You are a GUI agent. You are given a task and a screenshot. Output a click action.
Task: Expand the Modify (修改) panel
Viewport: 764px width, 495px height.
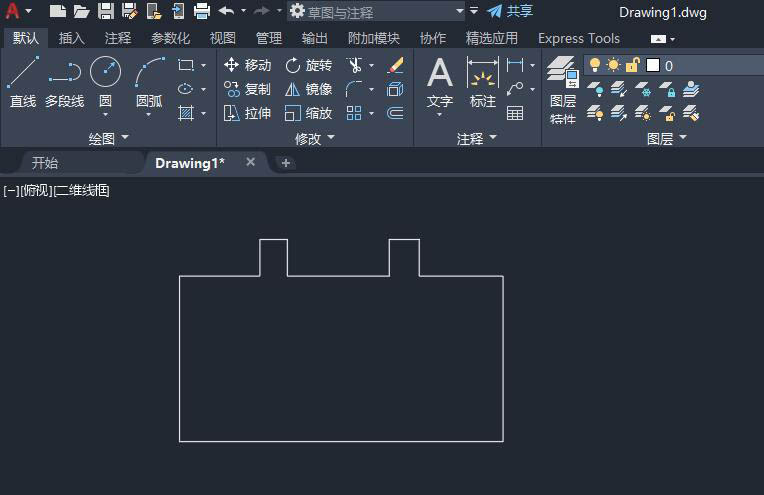[x=314, y=138]
